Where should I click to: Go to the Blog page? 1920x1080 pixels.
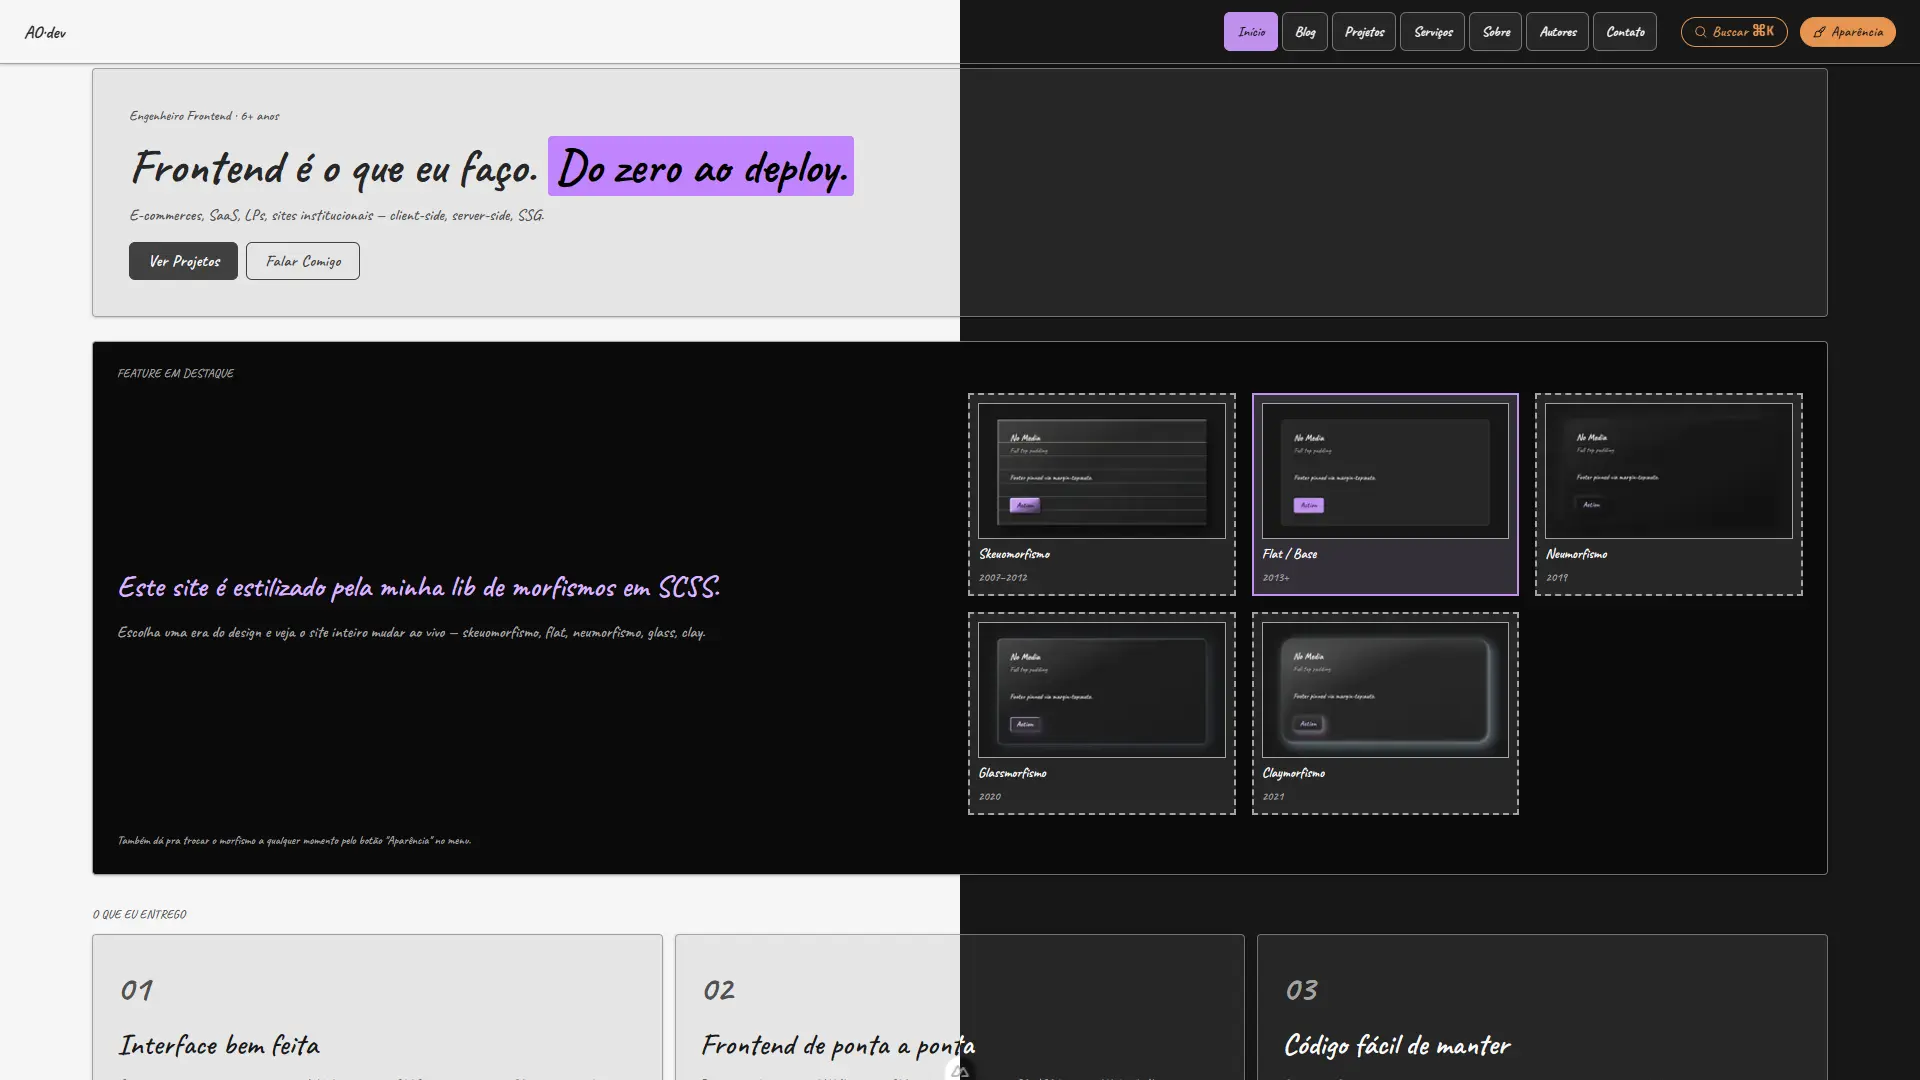pyautogui.click(x=1305, y=32)
